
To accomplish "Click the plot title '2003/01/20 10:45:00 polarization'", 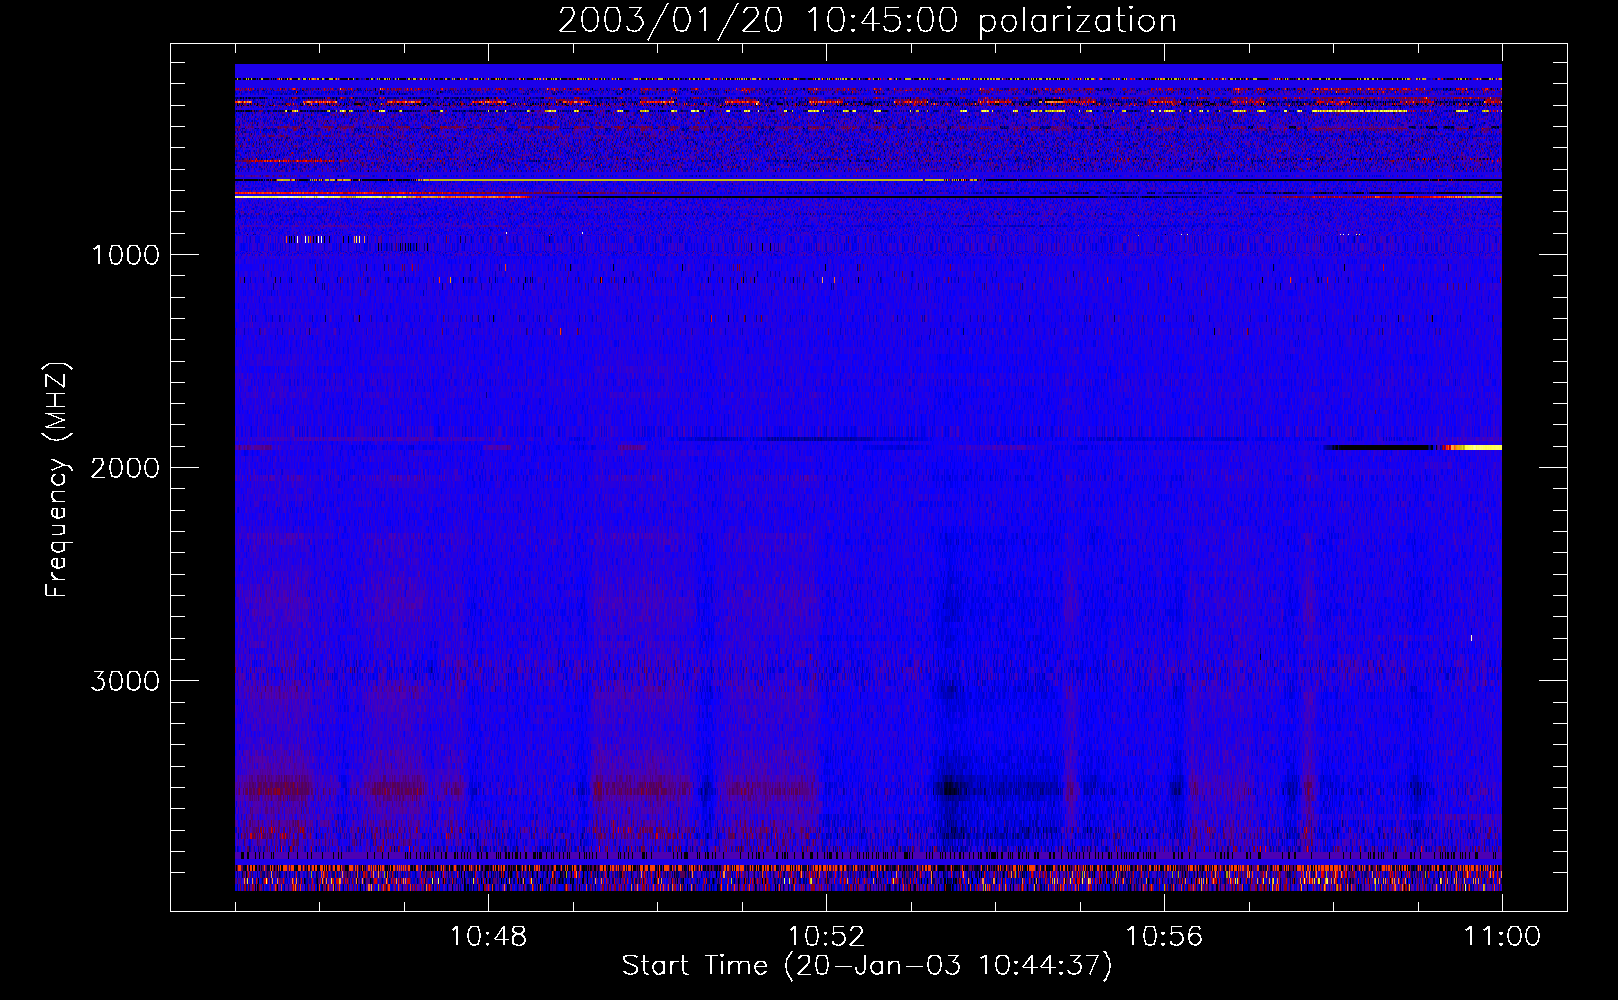I will coord(867,21).
